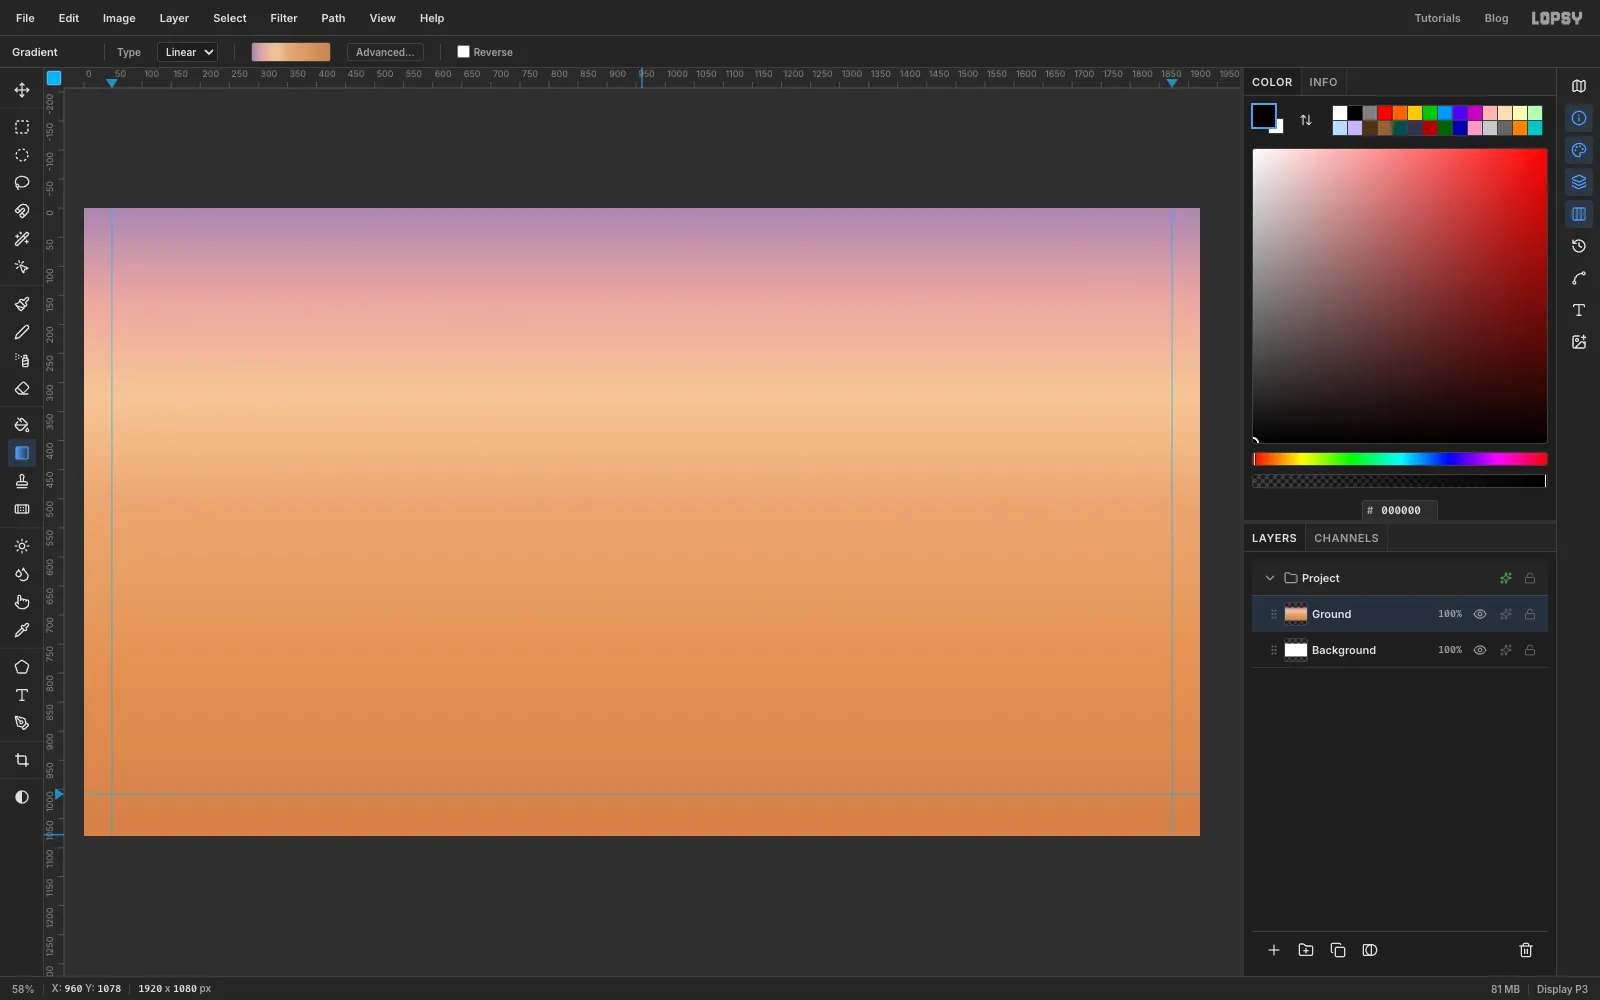The height and width of the screenshot is (1000, 1600).
Task: Select the Blur droplet tool
Action: coord(22,574)
